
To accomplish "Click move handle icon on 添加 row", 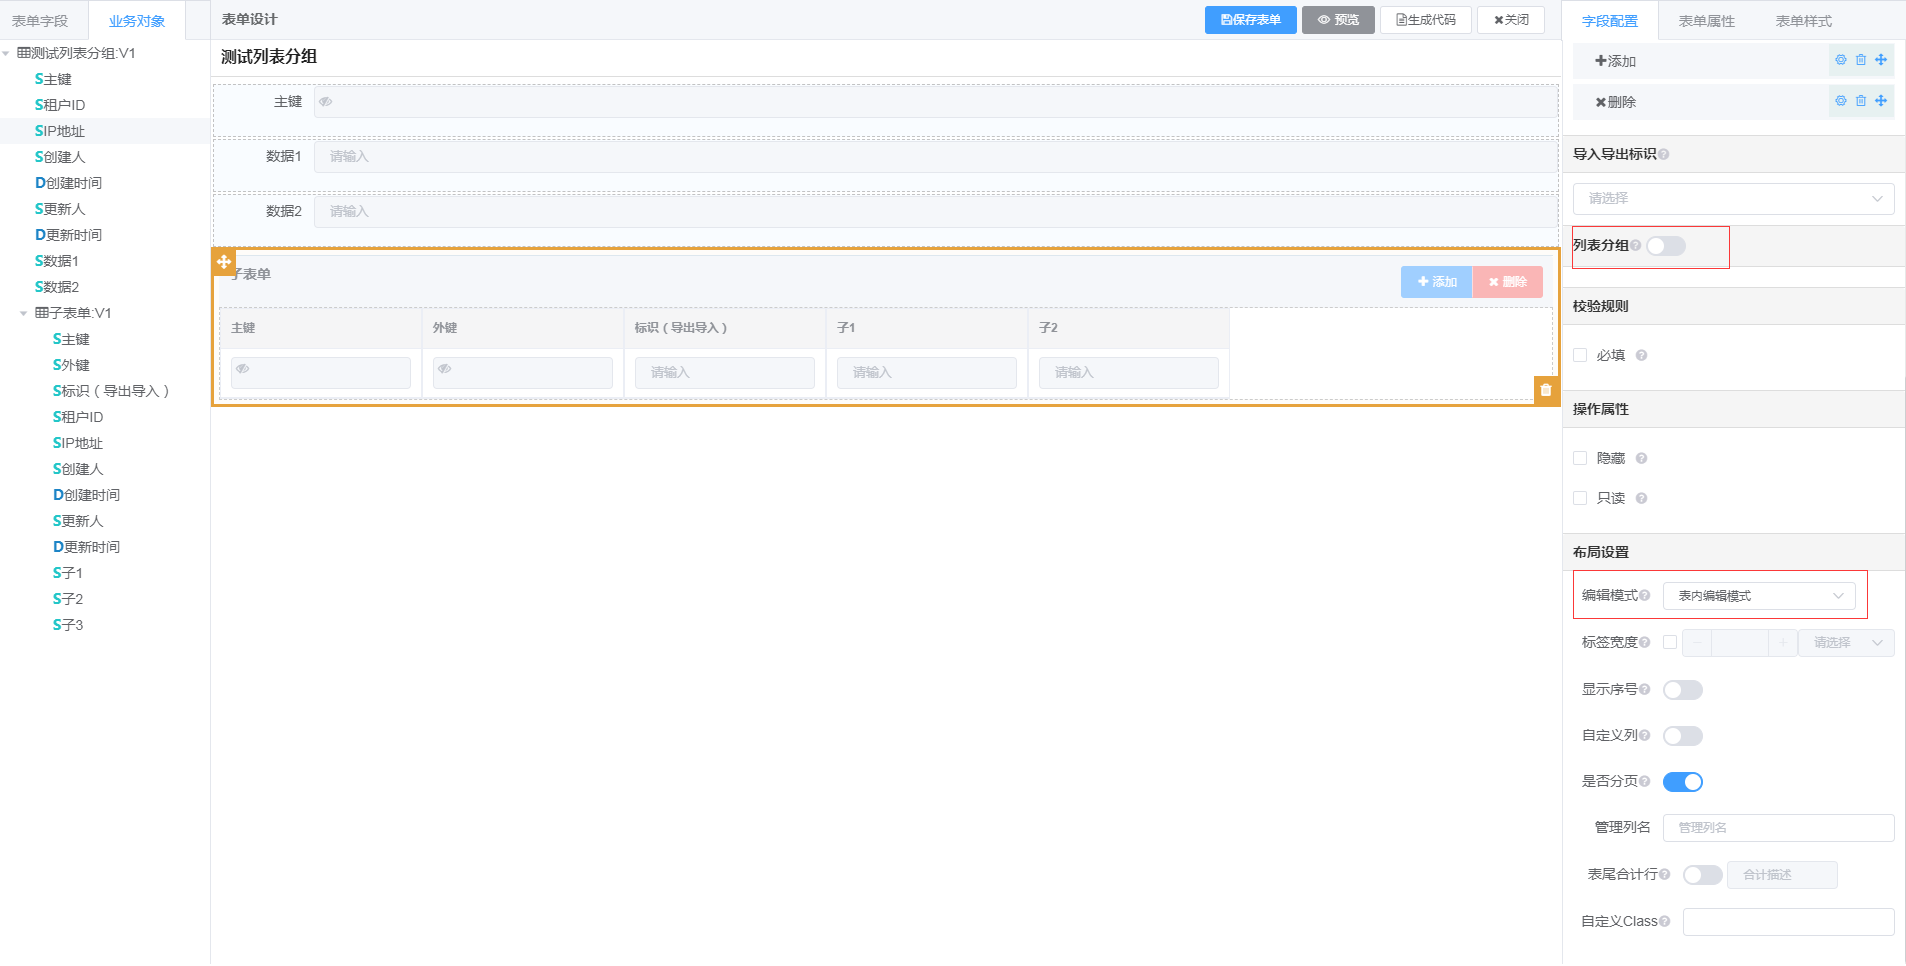I will pyautogui.click(x=1881, y=60).
